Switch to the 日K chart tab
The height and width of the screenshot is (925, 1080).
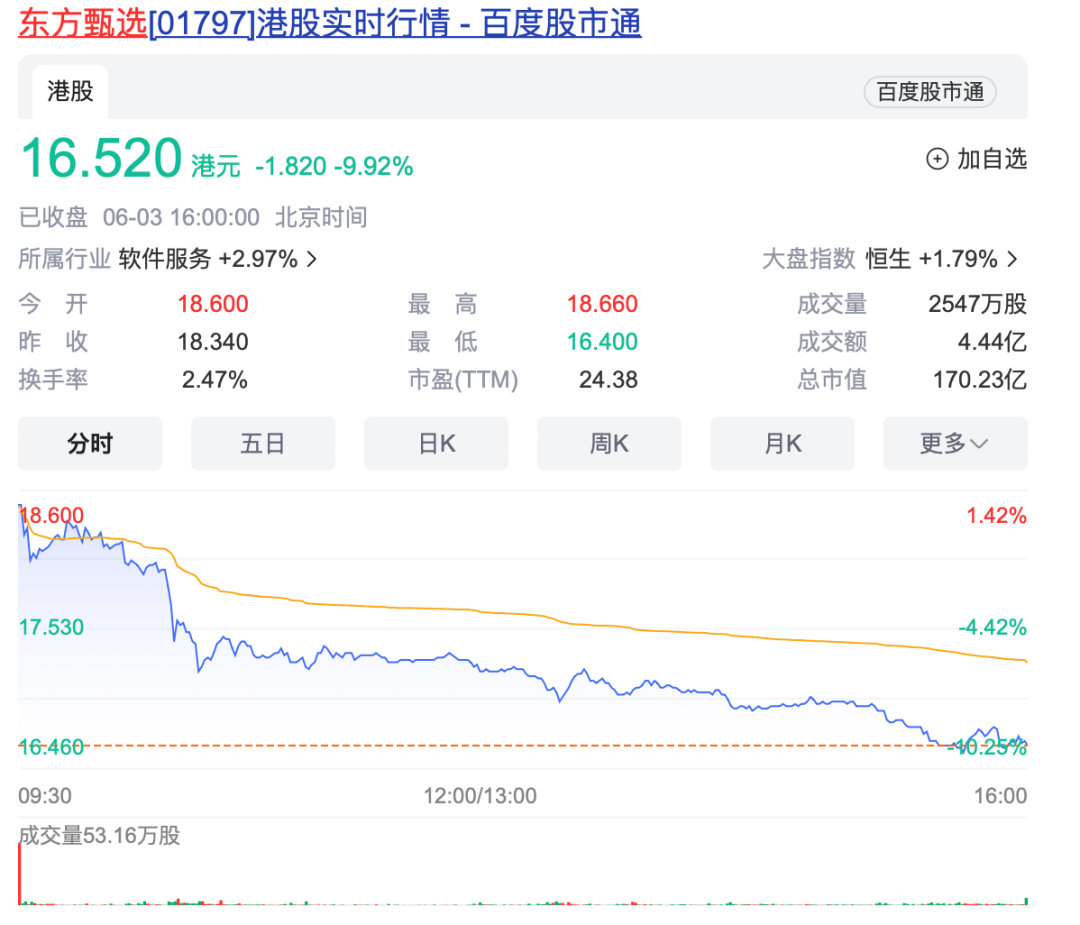pyautogui.click(x=436, y=444)
